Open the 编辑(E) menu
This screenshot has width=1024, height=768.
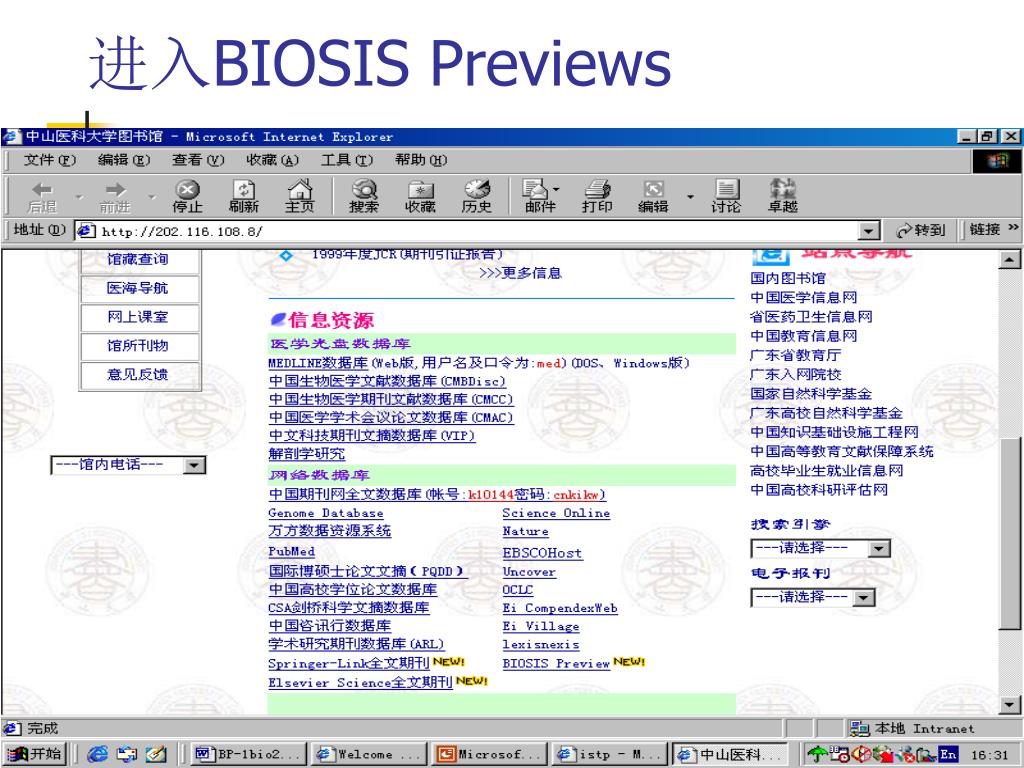tap(124, 160)
